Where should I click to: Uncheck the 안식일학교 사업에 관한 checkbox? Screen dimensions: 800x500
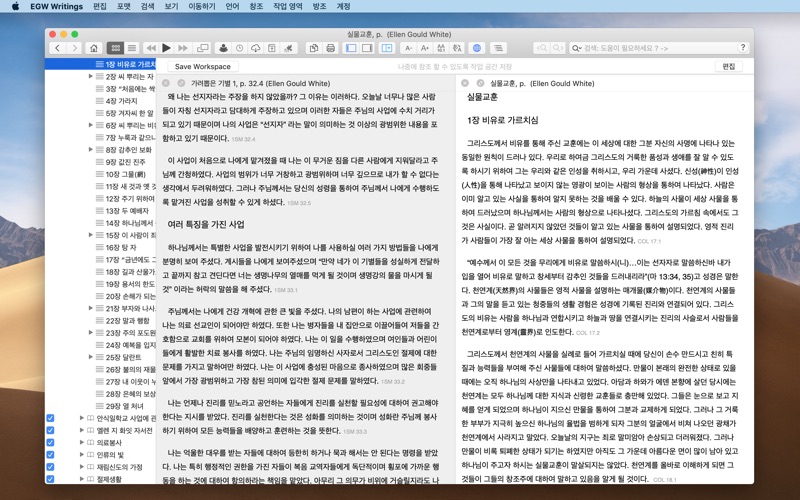coord(50,418)
